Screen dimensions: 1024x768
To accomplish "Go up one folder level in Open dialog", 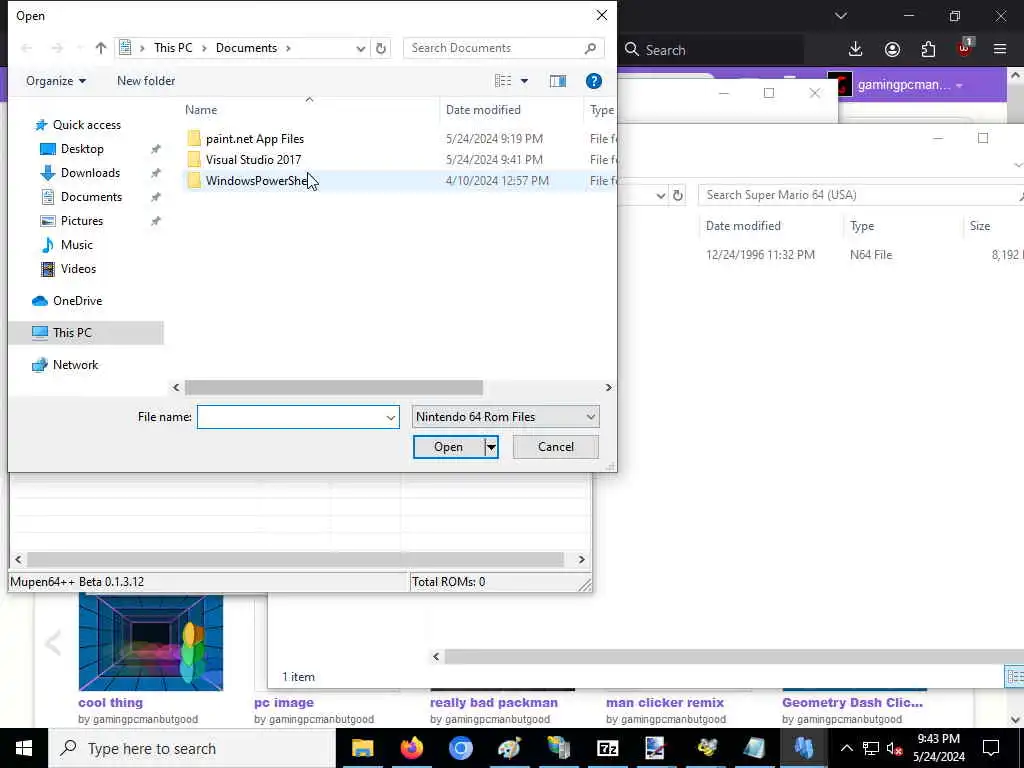I will click(101, 48).
